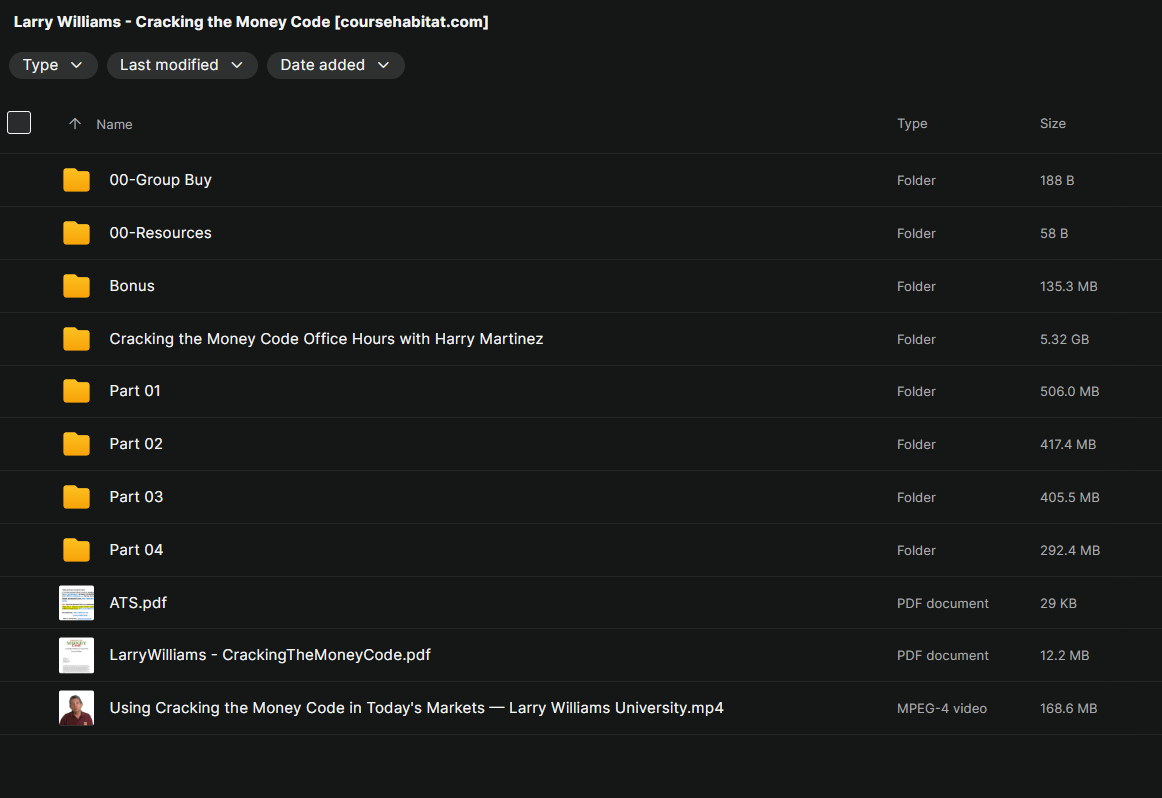Image resolution: width=1162 pixels, height=798 pixels.
Task: Open the Last modified filter dropdown
Action: (x=181, y=65)
